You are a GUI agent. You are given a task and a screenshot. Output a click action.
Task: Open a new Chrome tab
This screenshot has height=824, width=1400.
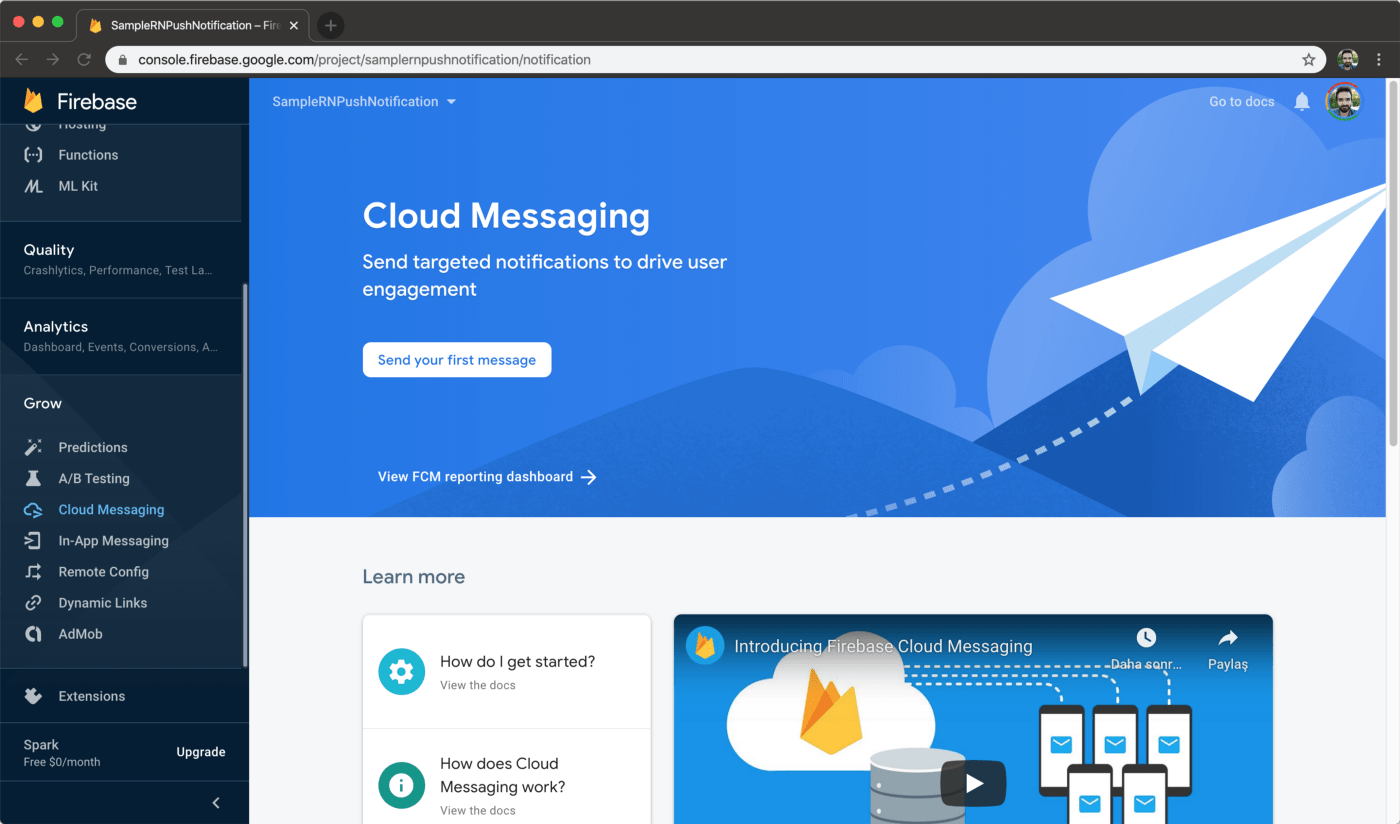330,25
